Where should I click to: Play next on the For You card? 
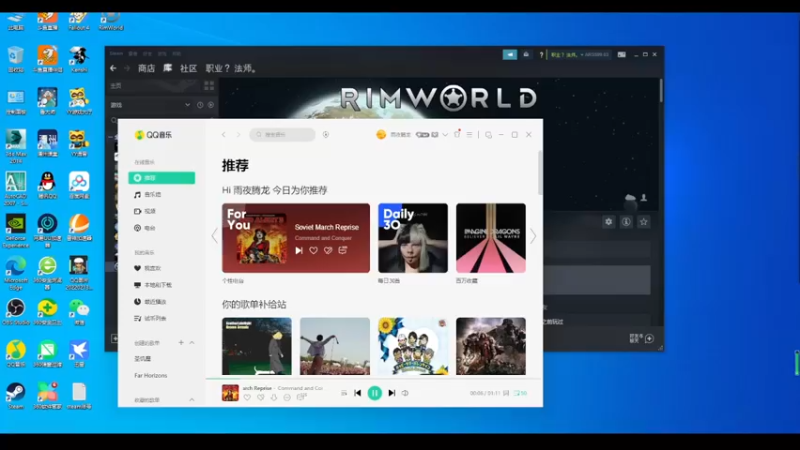(299, 251)
